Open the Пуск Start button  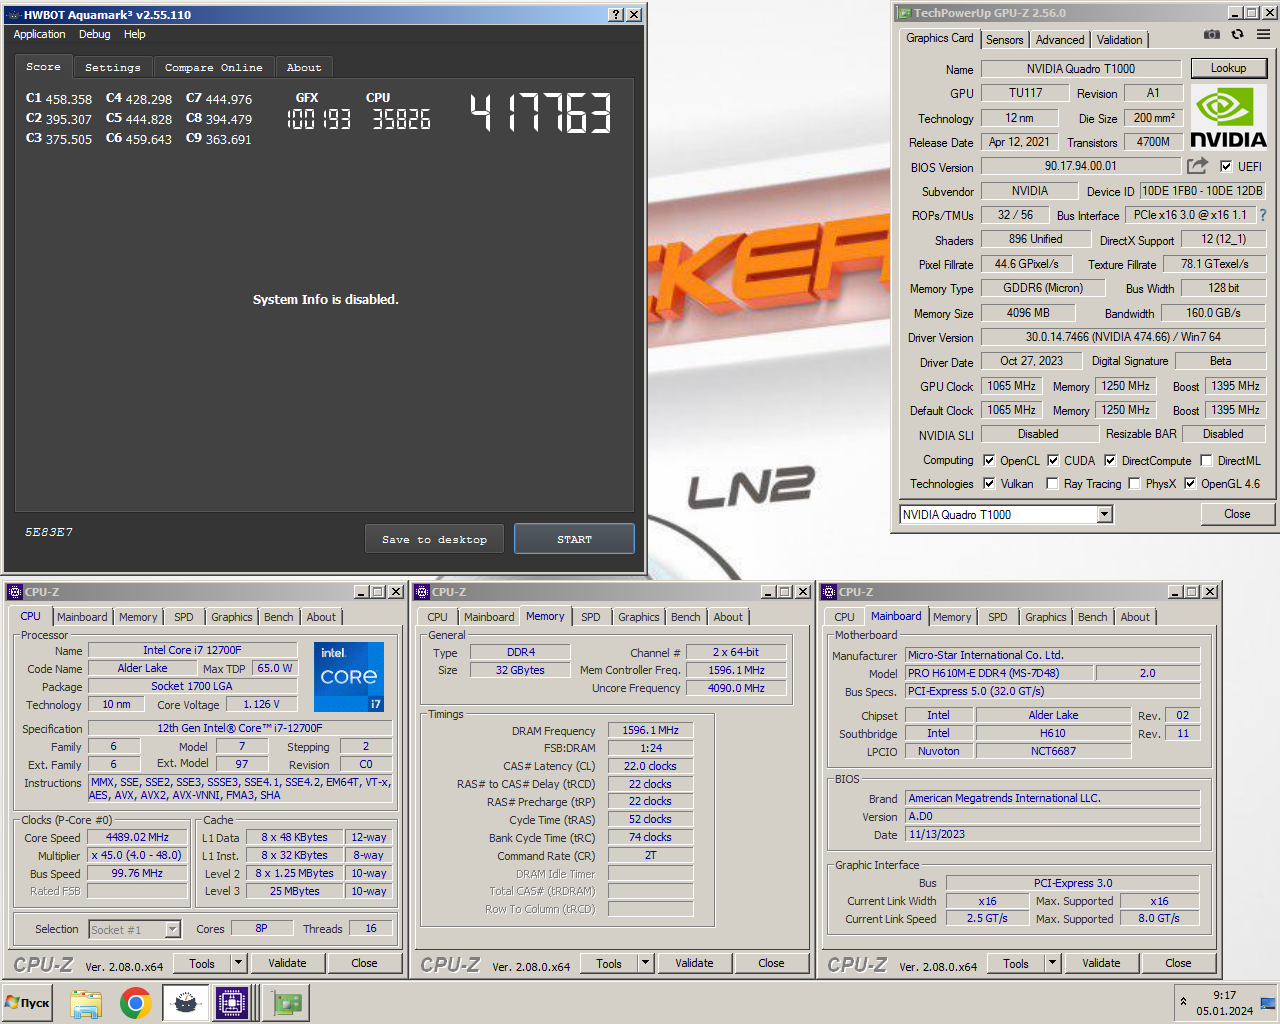[x=27, y=1003]
